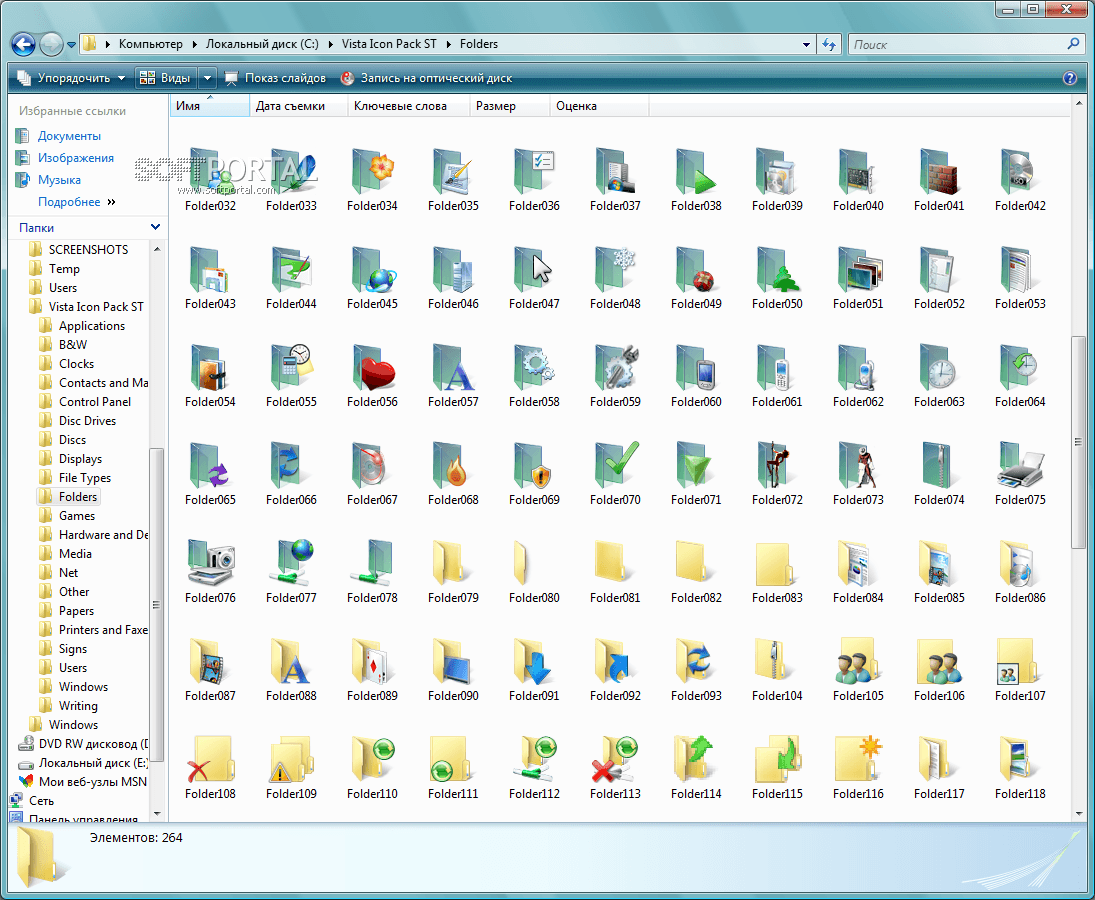Viewport: 1095px width, 900px height.
Task: Open the Документы favorite link
Action: pyautogui.click(x=69, y=136)
